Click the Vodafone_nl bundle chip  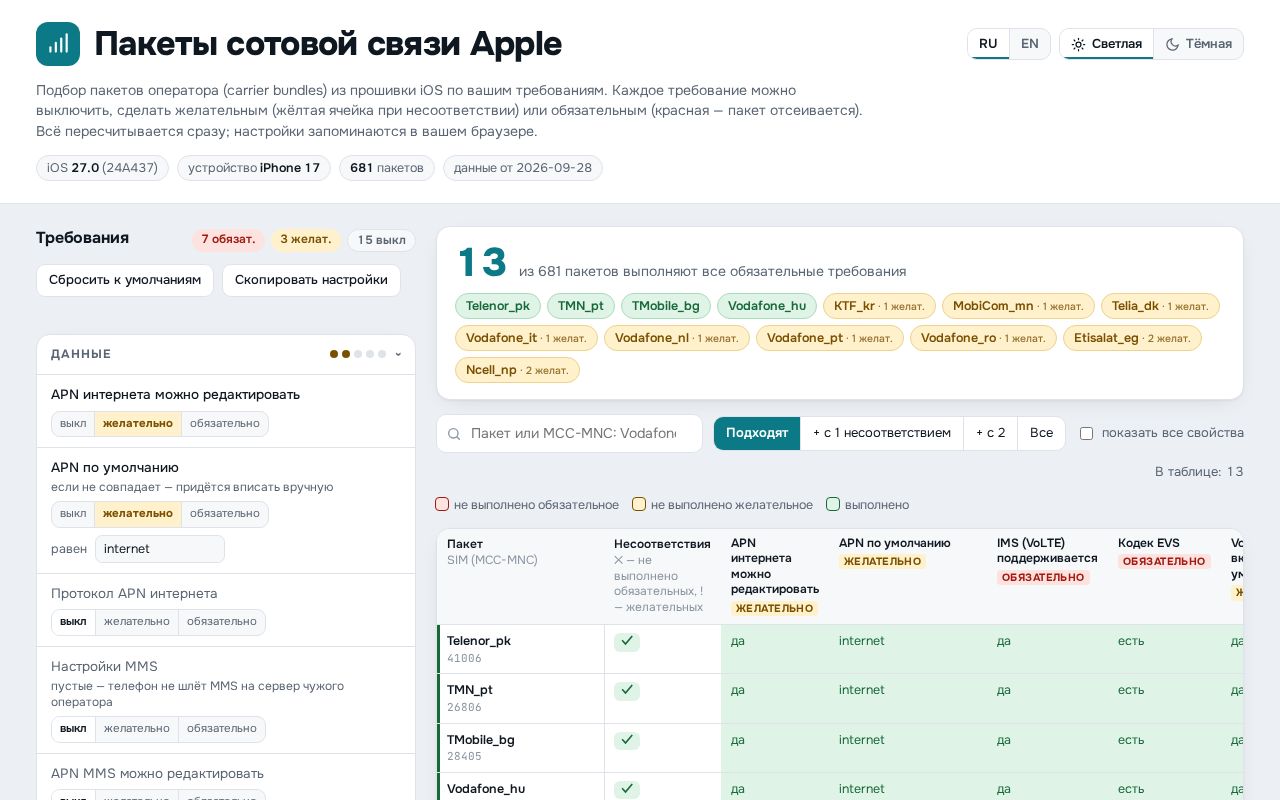677,338
